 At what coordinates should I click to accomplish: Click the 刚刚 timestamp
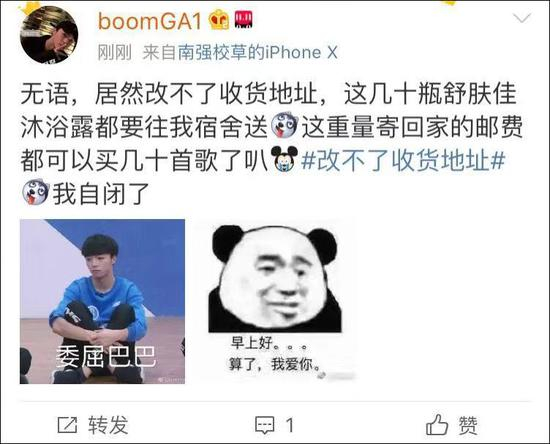point(114,53)
